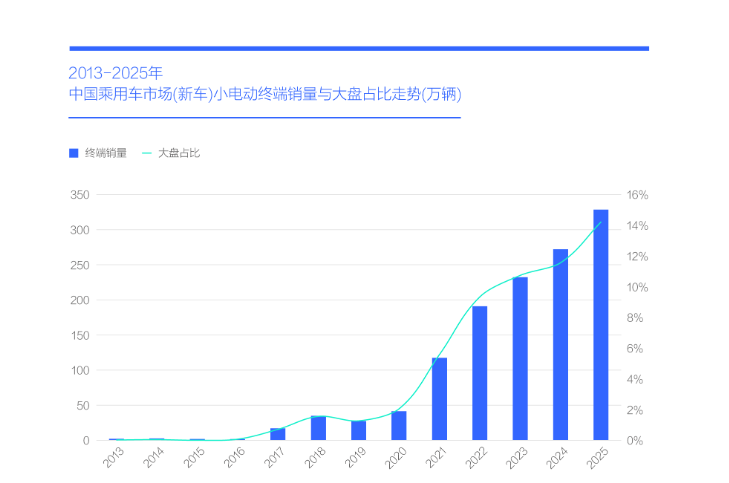Click the chart title starting with 中国乘用车市场

(x=265, y=94)
